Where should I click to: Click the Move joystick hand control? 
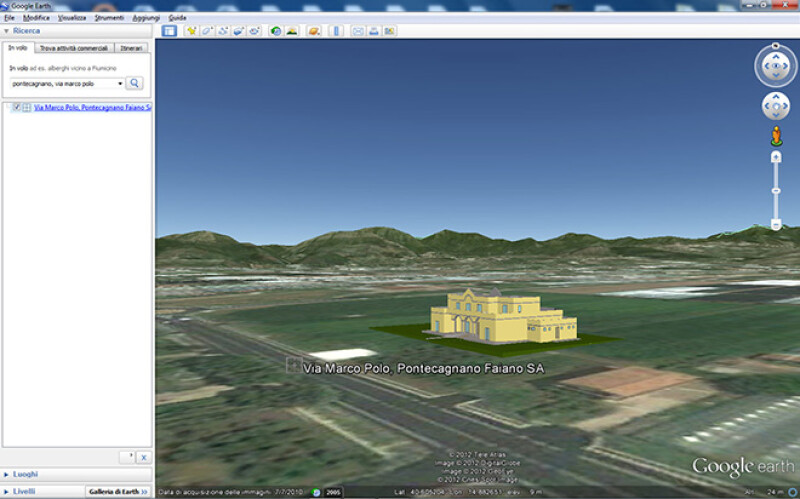pos(776,106)
